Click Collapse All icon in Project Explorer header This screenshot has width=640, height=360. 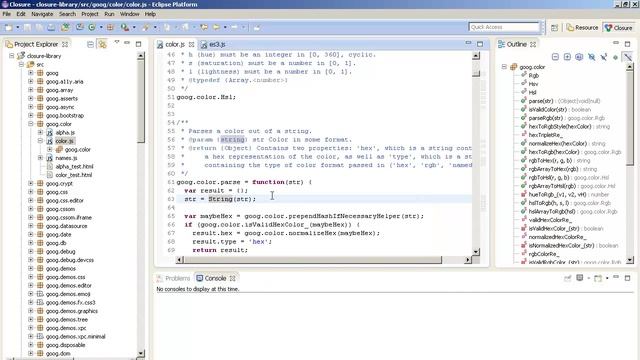90,44
